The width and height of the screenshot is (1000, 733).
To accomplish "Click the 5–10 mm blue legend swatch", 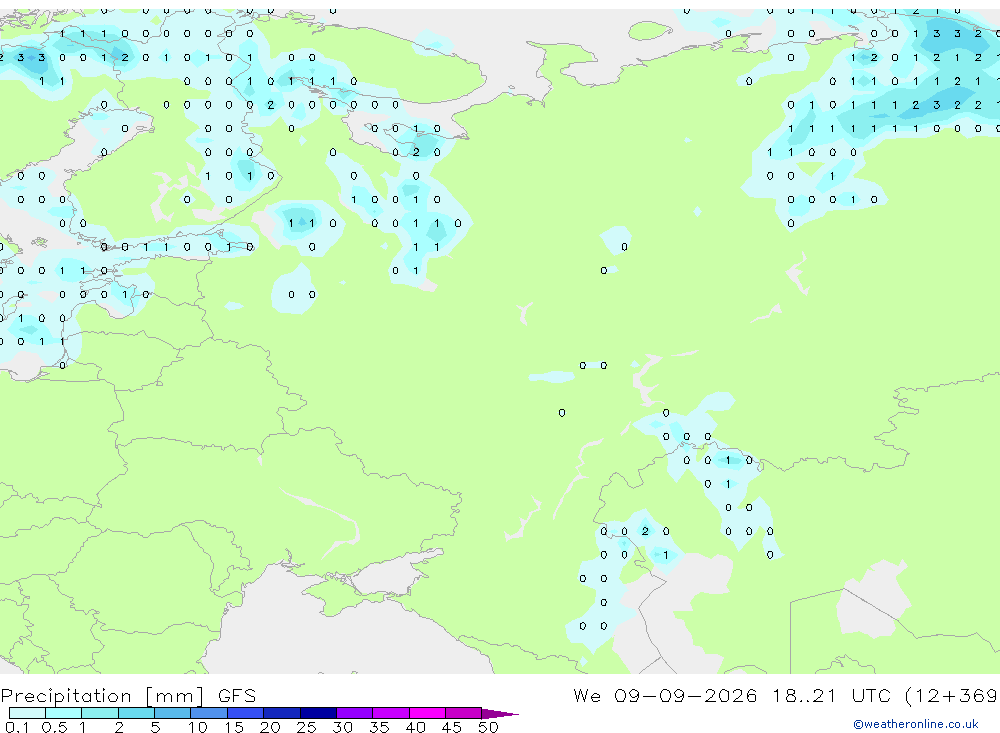I will point(173,713).
